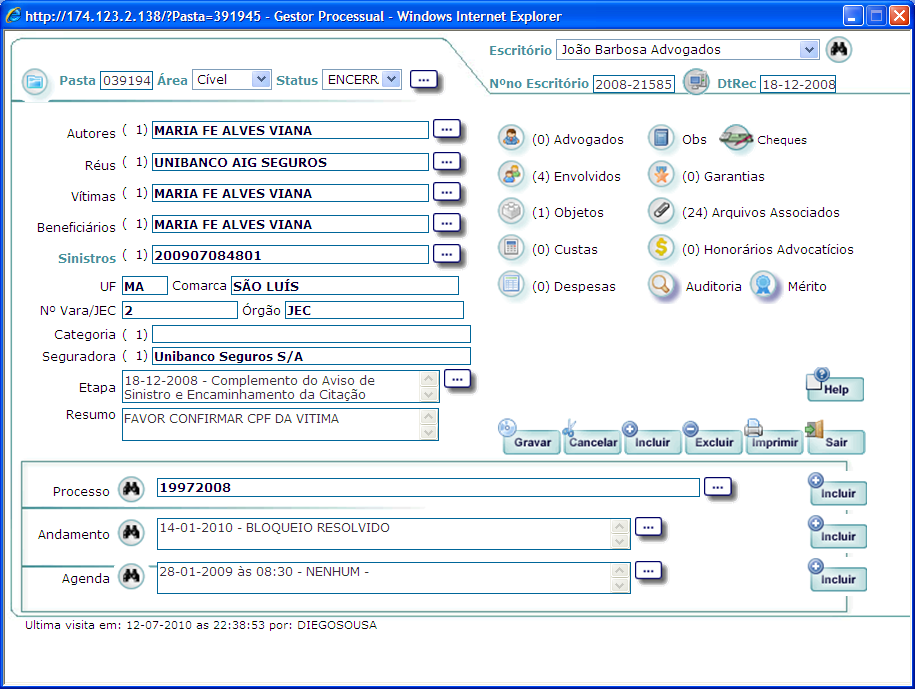
Task: Open the ellipsis button beside Autores
Action: pos(447,130)
